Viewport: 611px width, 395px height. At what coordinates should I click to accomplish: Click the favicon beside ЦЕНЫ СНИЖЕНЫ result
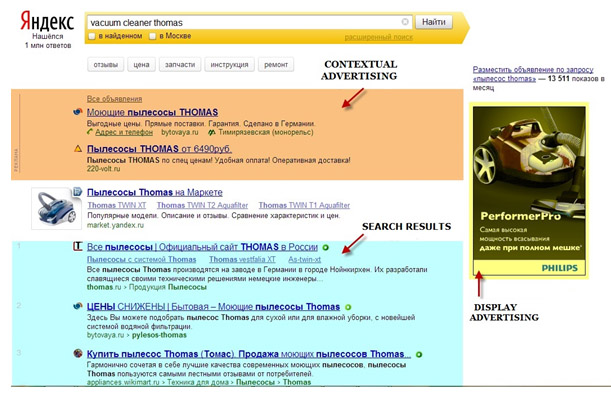pos(78,306)
